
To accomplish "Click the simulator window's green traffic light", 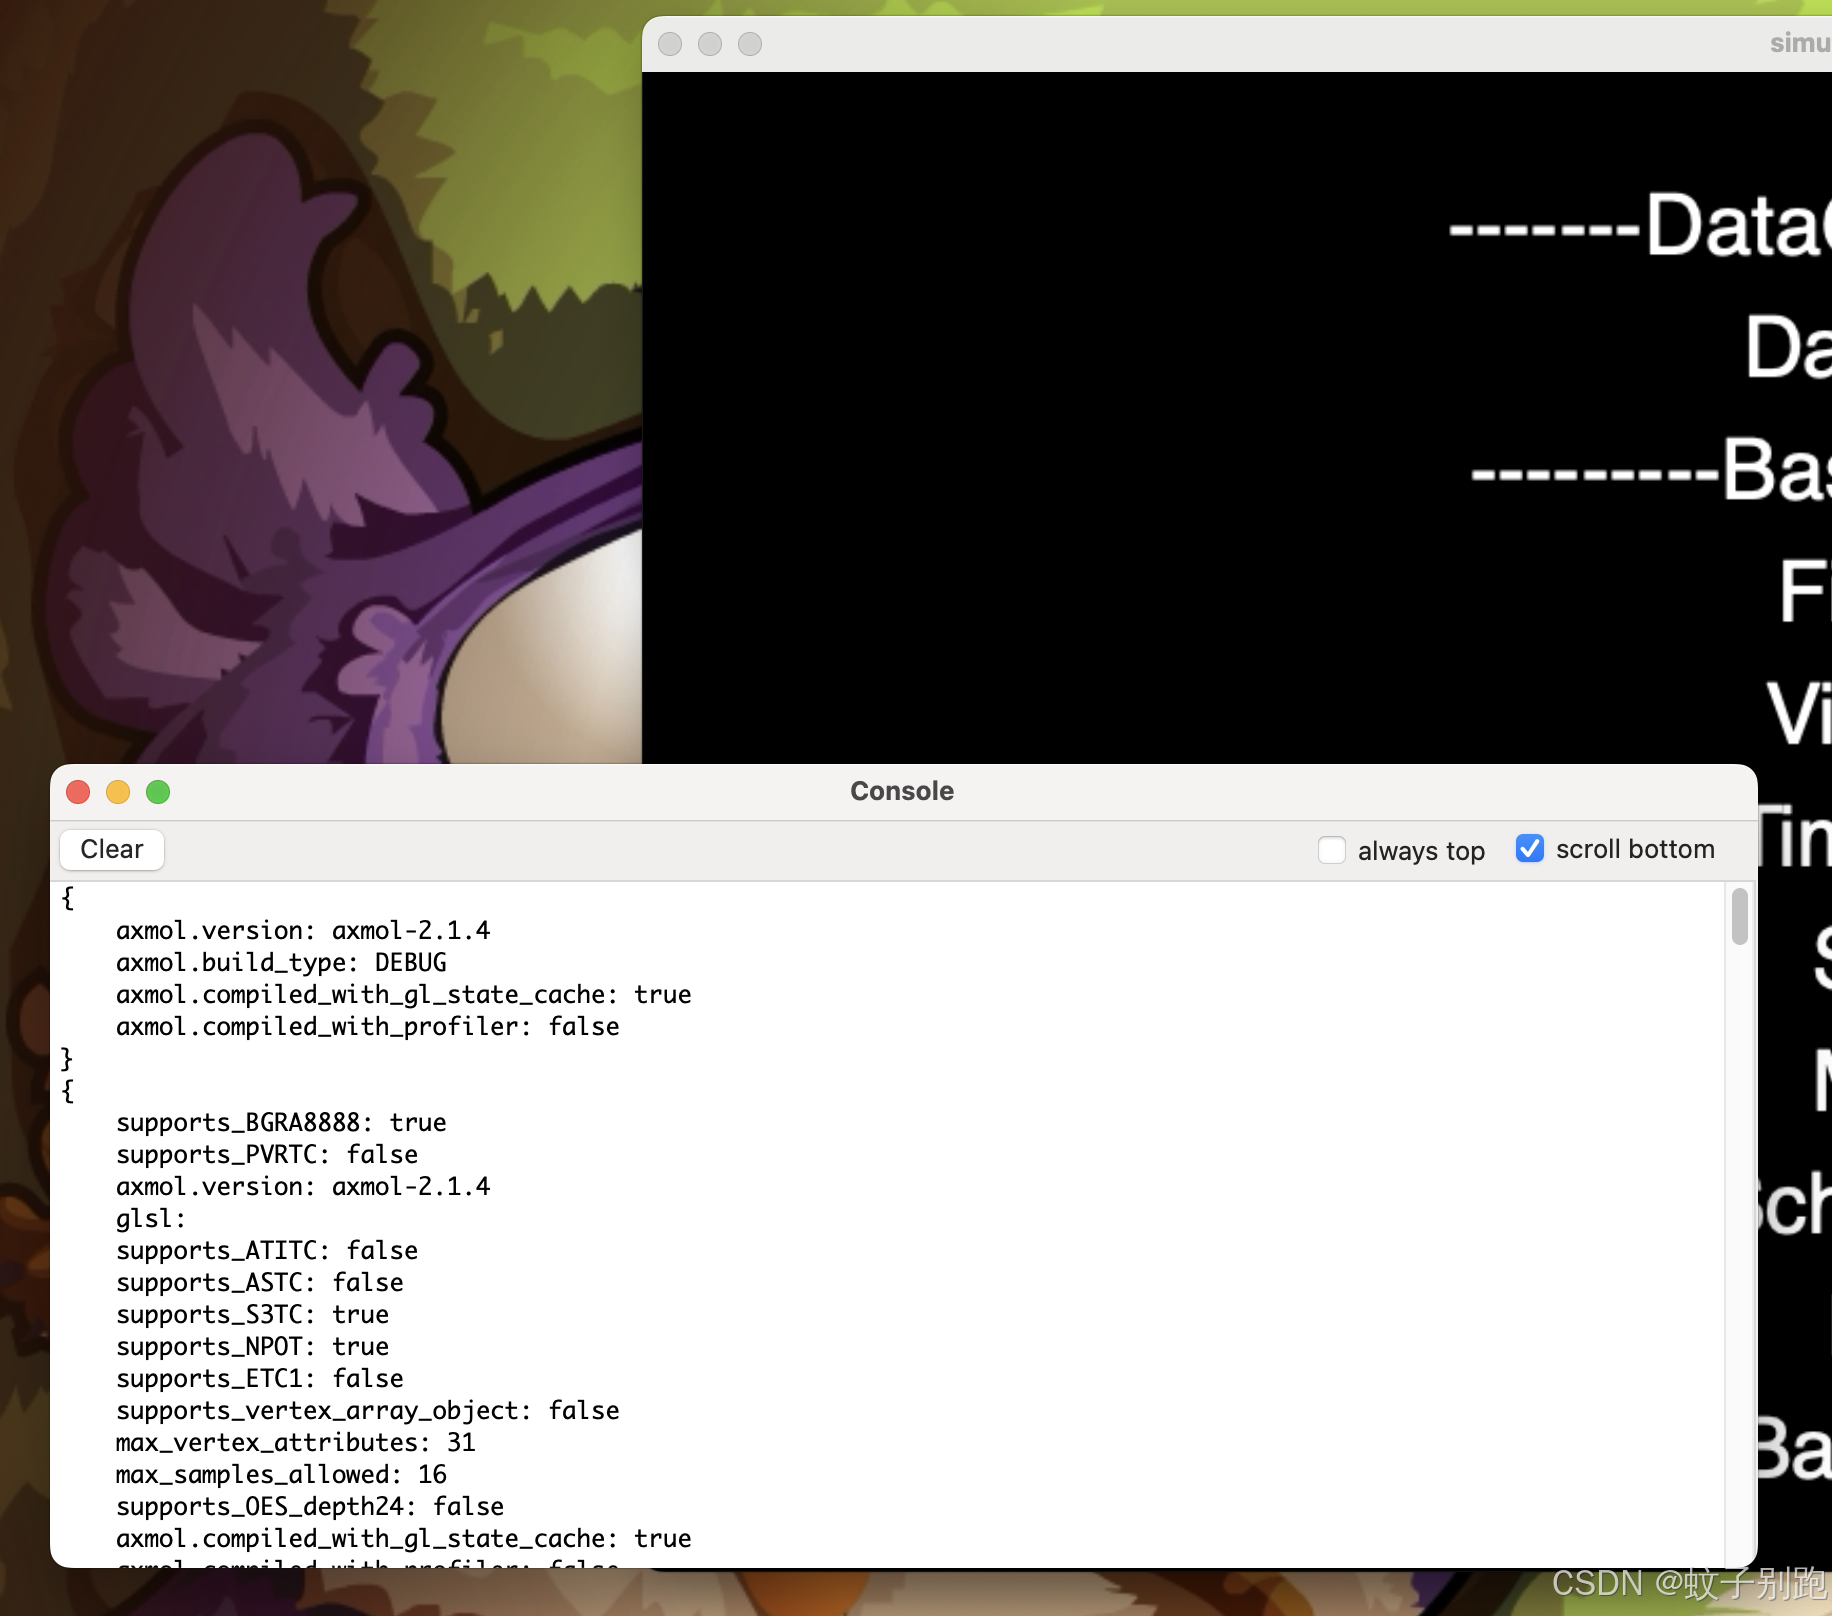I will 750,44.
